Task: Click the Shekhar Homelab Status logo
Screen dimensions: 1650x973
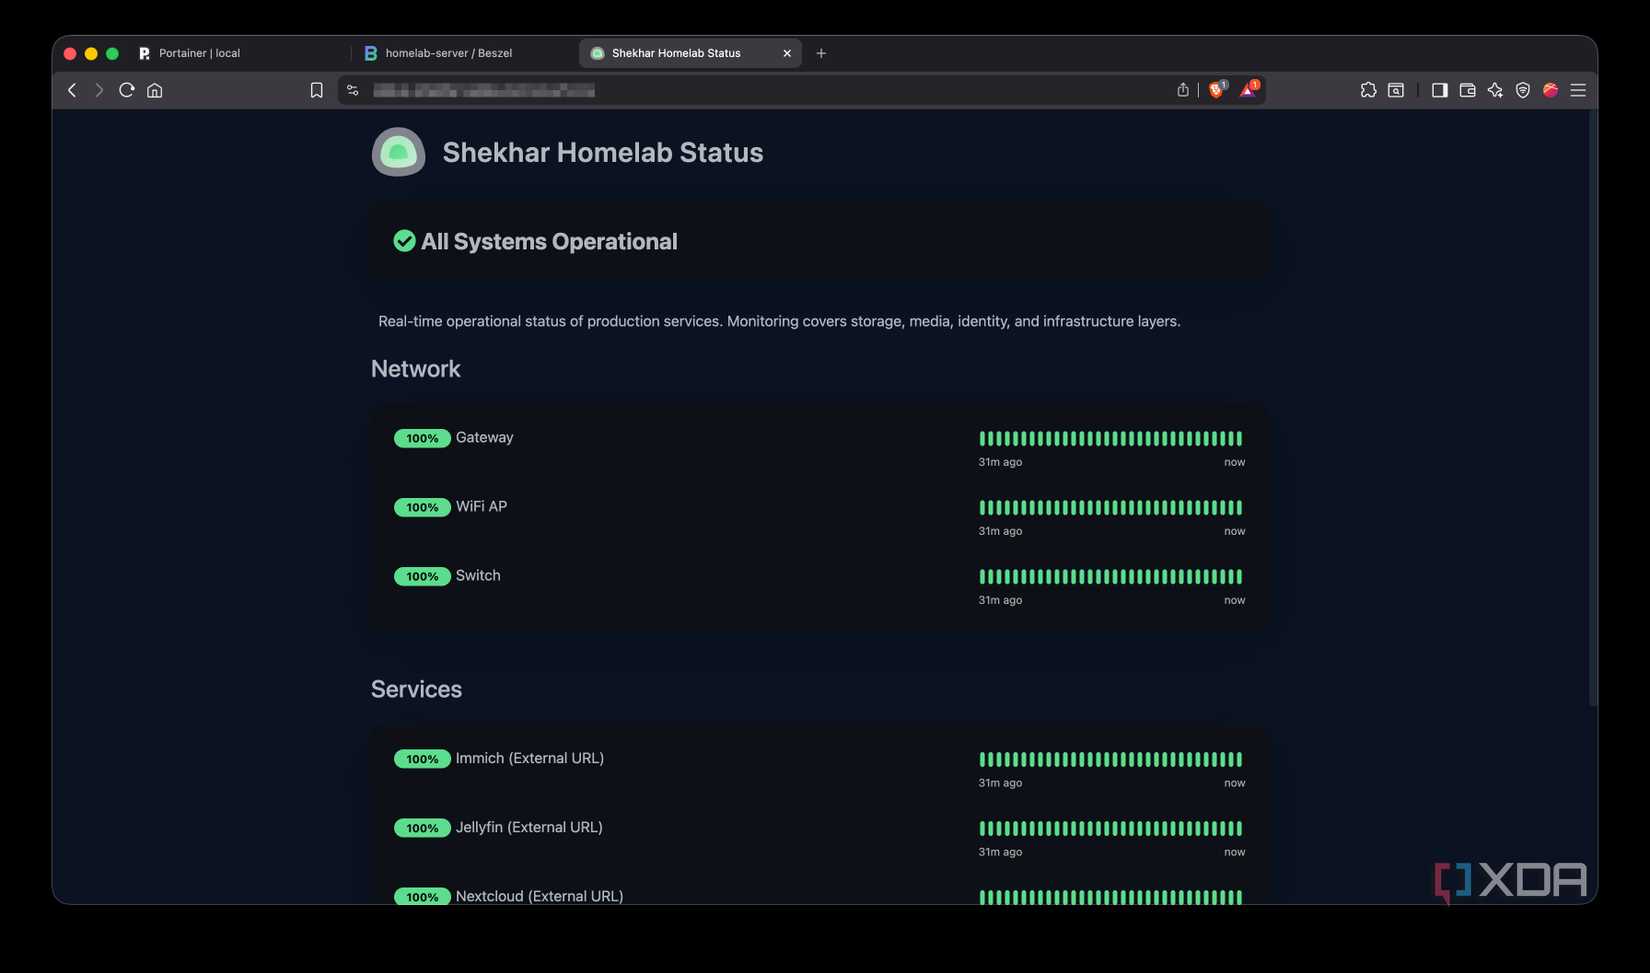Action: tap(398, 152)
